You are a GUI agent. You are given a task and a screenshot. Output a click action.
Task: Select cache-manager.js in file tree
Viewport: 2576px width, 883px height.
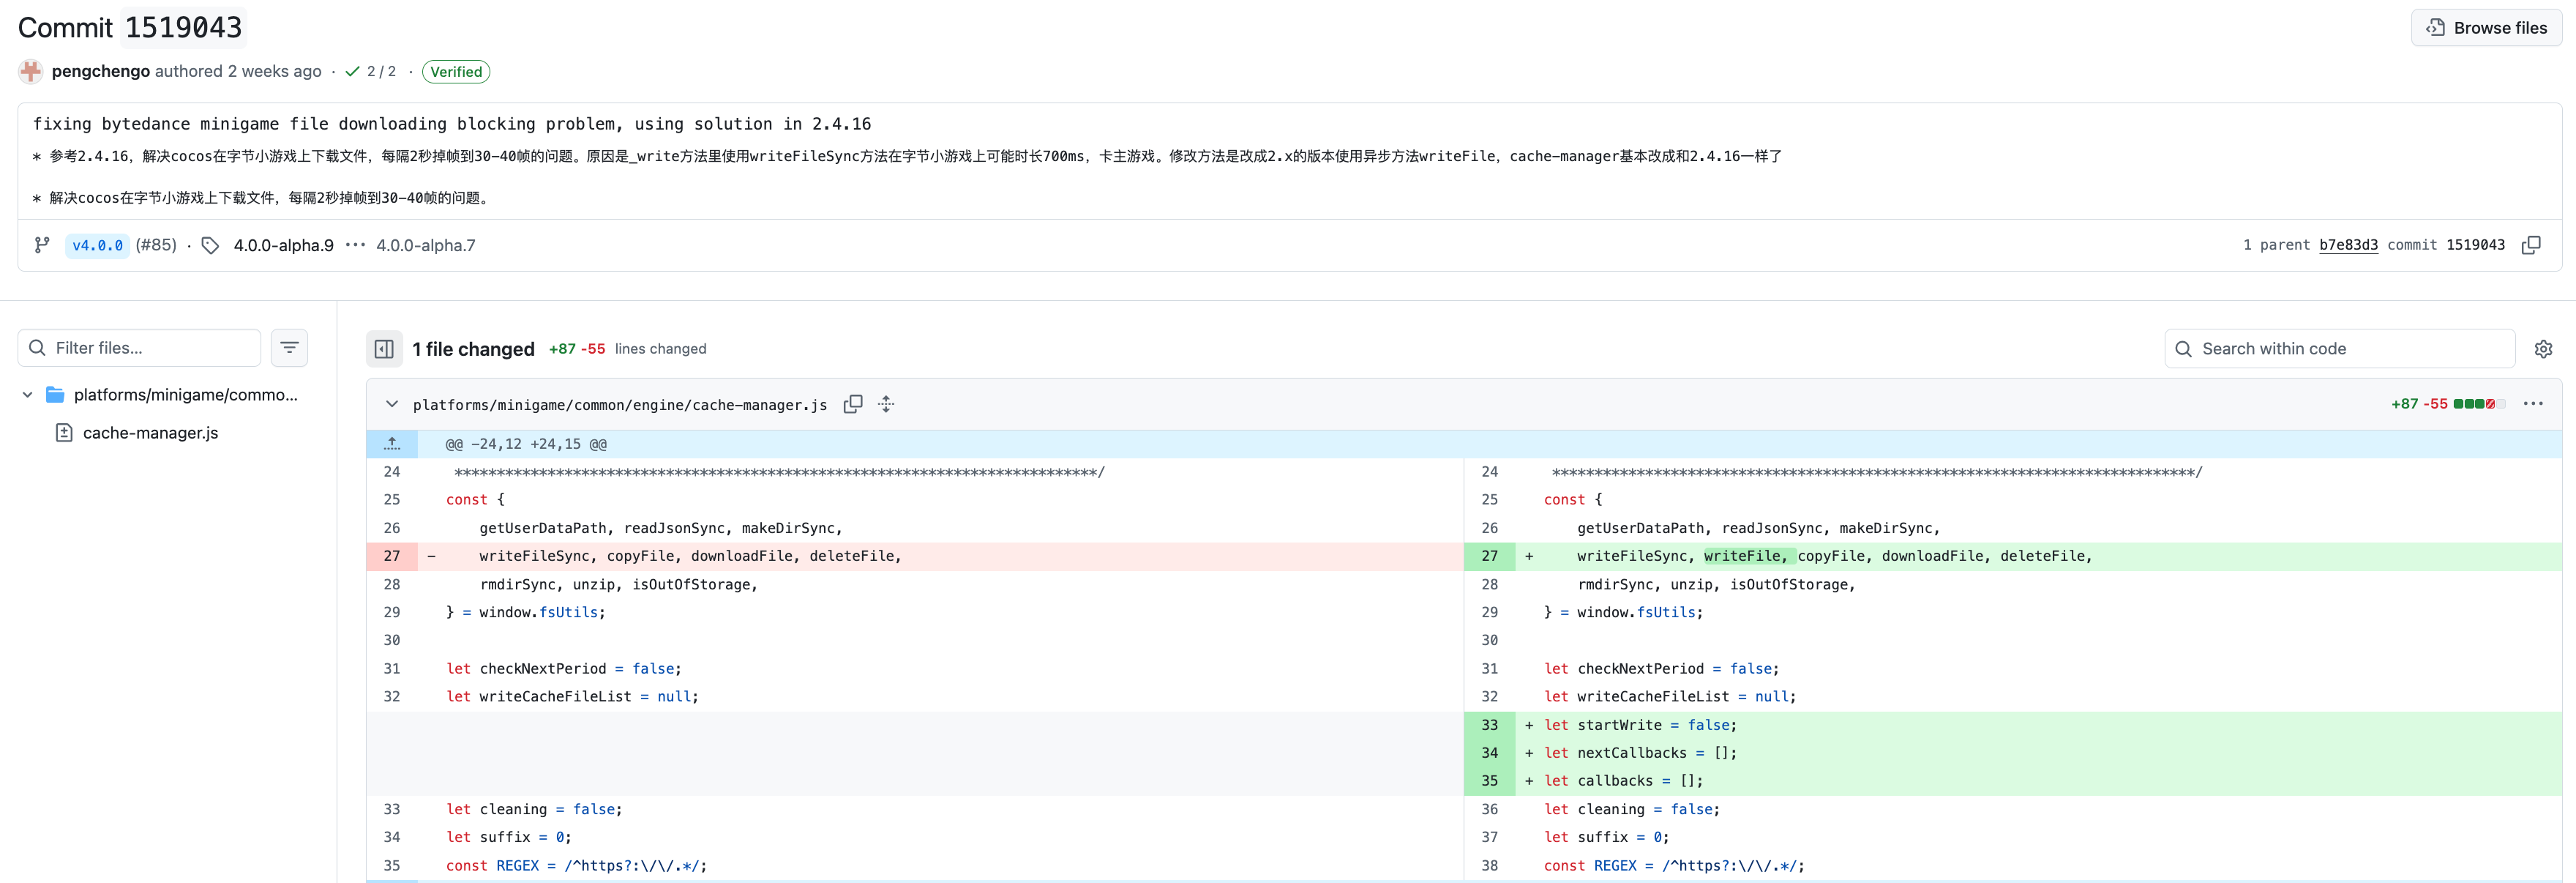coord(150,433)
